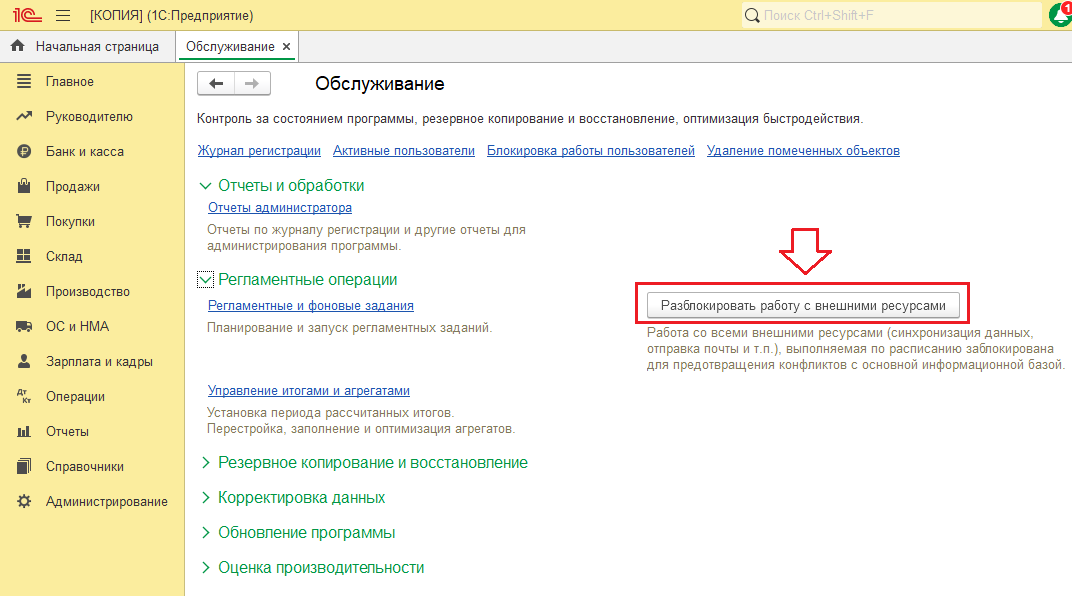Click the Зарплата и кадры person icon

24,361
